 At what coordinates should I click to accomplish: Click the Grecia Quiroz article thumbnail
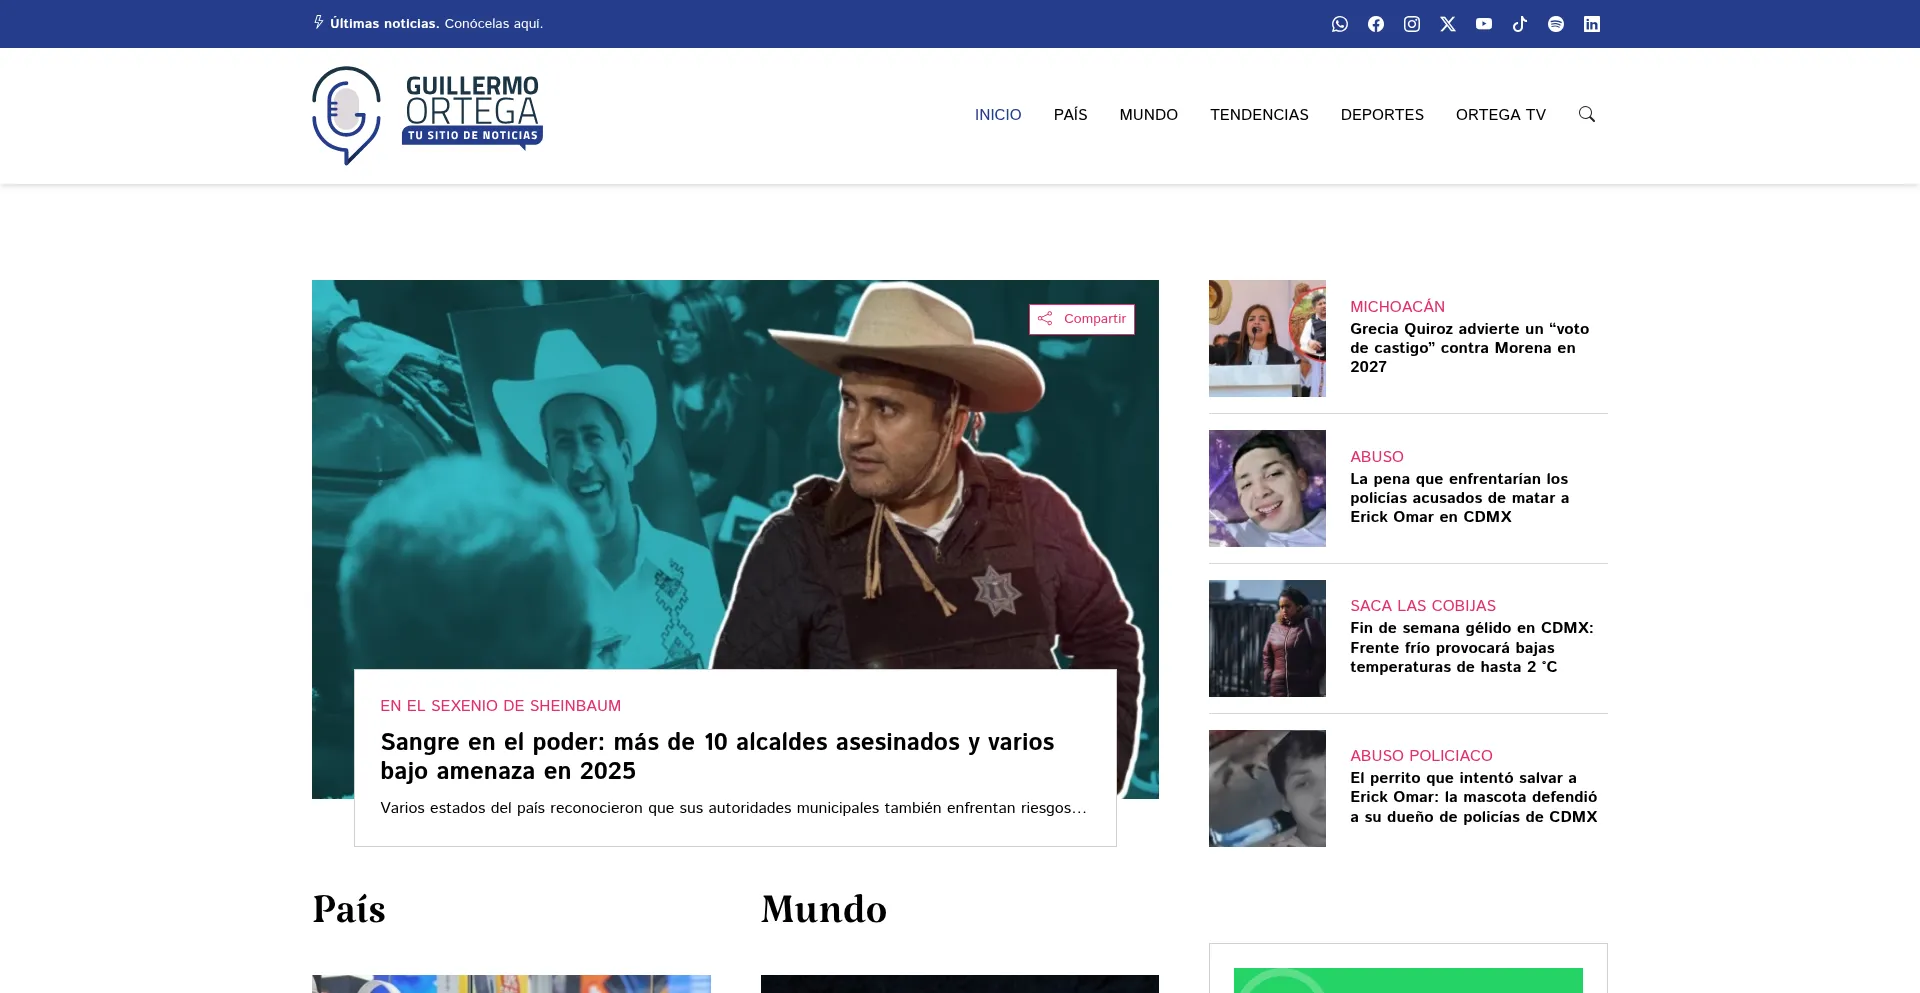(1267, 338)
